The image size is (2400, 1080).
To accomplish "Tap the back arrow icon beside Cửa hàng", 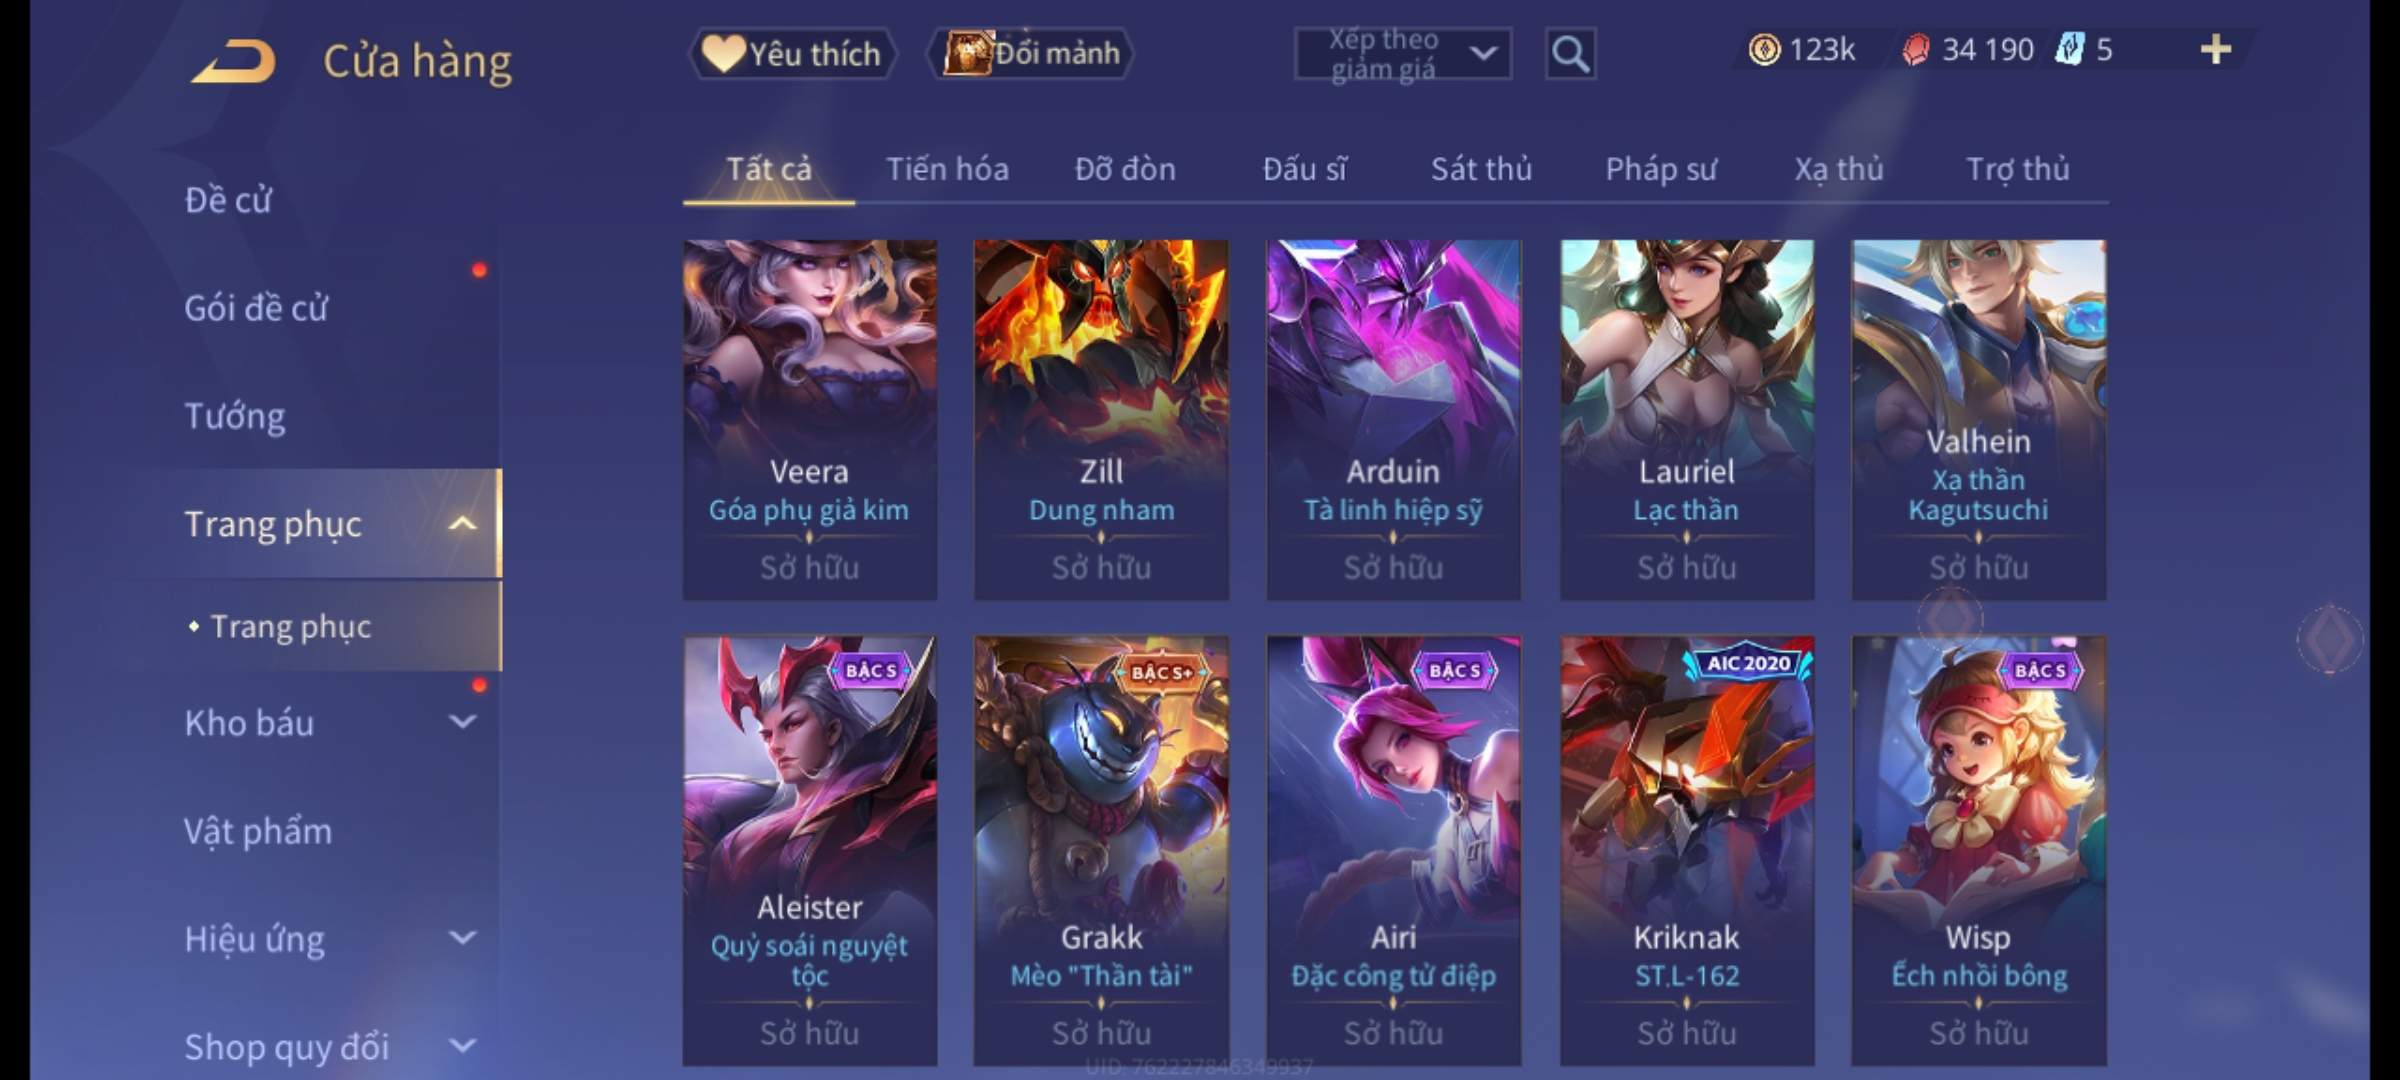I will (x=235, y=60).
